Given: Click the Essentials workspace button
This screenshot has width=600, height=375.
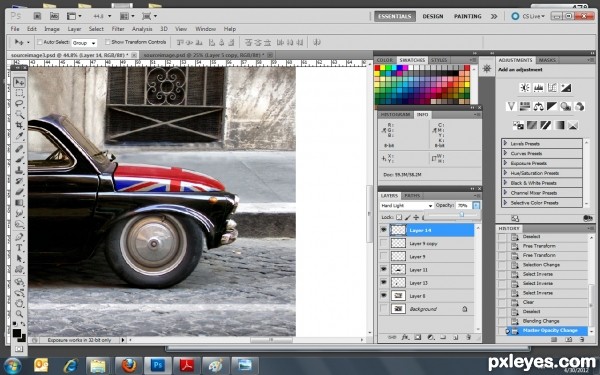Looking at the screenshot, I should tap(395, 16).
